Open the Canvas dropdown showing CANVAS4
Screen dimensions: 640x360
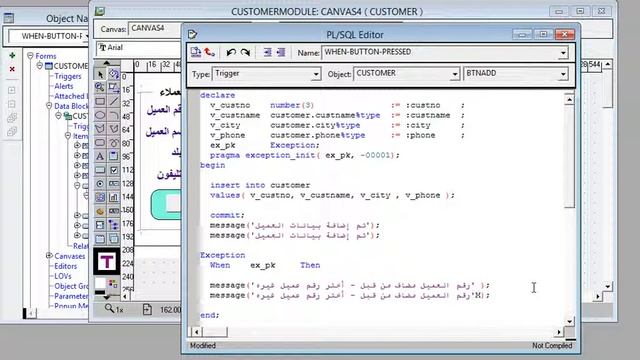coord(155,28)
